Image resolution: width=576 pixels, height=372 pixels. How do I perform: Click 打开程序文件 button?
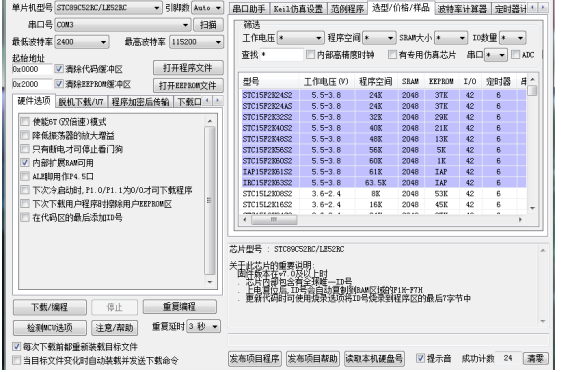pos(188,68)
